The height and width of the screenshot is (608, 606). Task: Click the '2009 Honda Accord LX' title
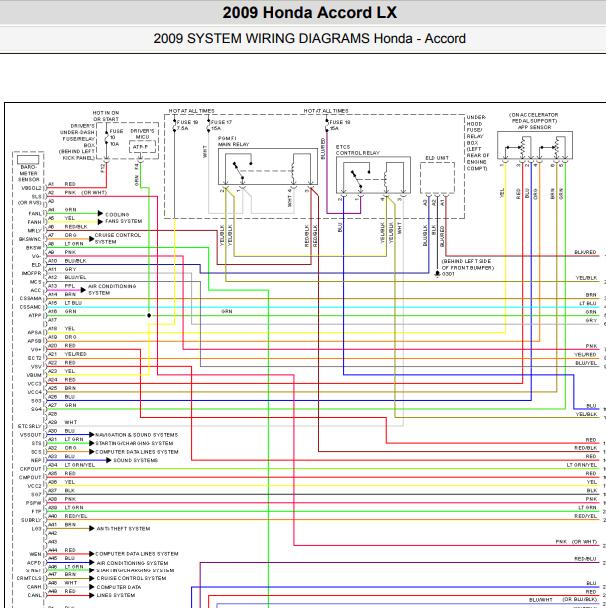coord(309,13)
